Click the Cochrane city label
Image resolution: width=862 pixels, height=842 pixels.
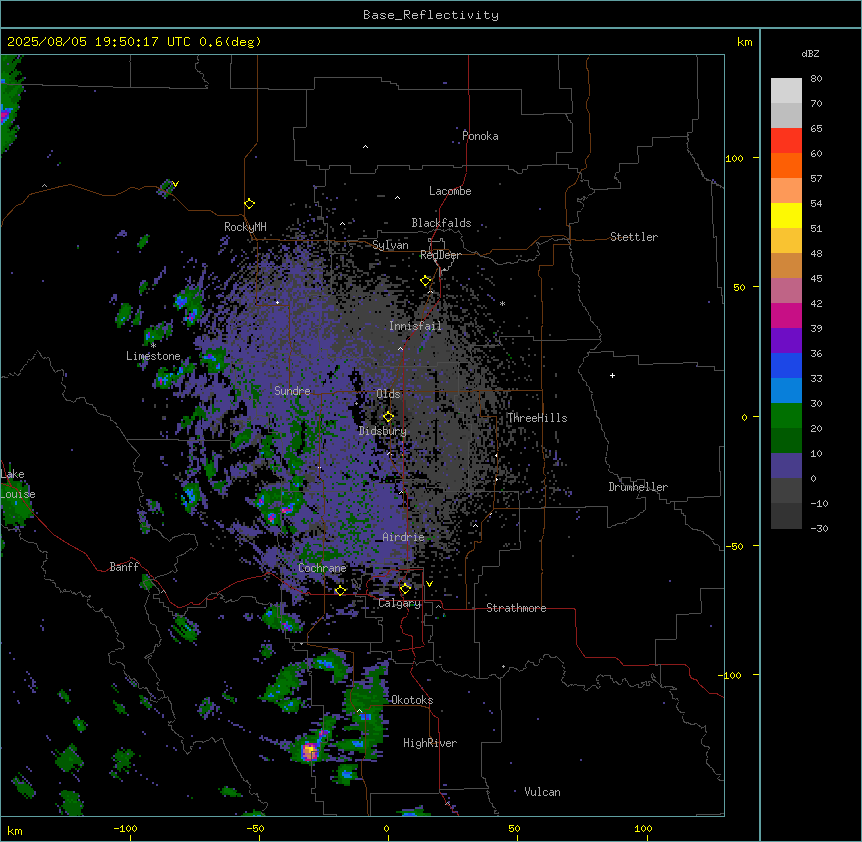(322, 568)
